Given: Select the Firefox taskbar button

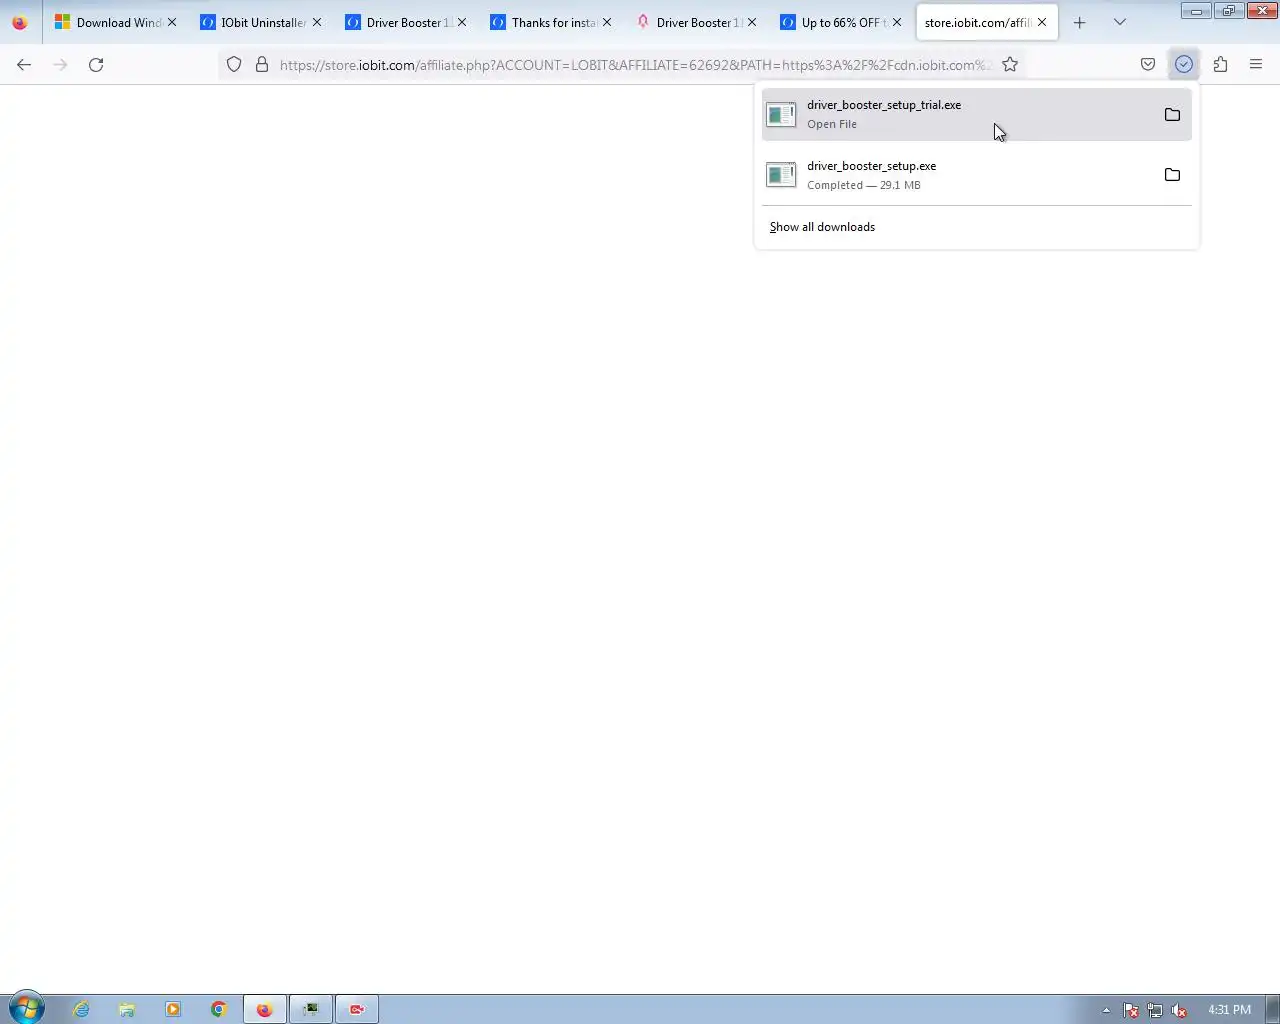Looking at the screenshot, I should [x=265, y=1009].
